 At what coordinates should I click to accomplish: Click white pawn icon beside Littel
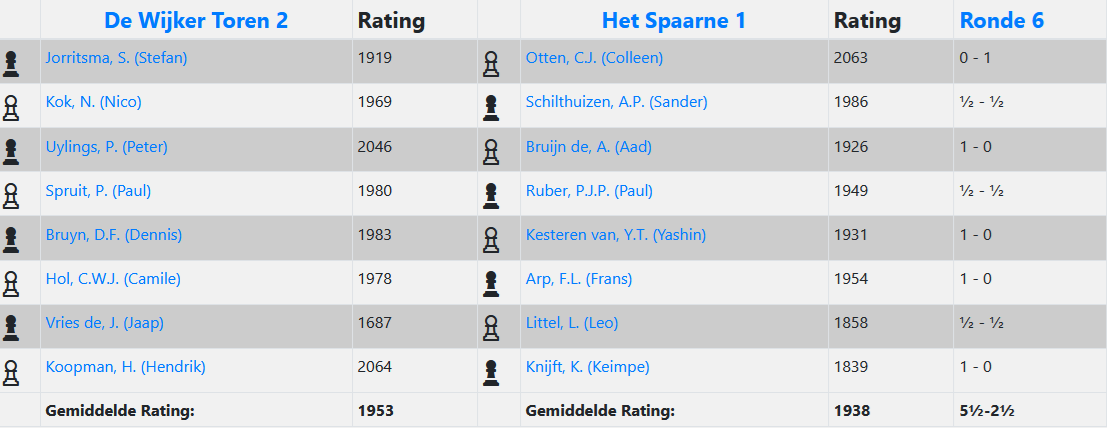point(491,328)
